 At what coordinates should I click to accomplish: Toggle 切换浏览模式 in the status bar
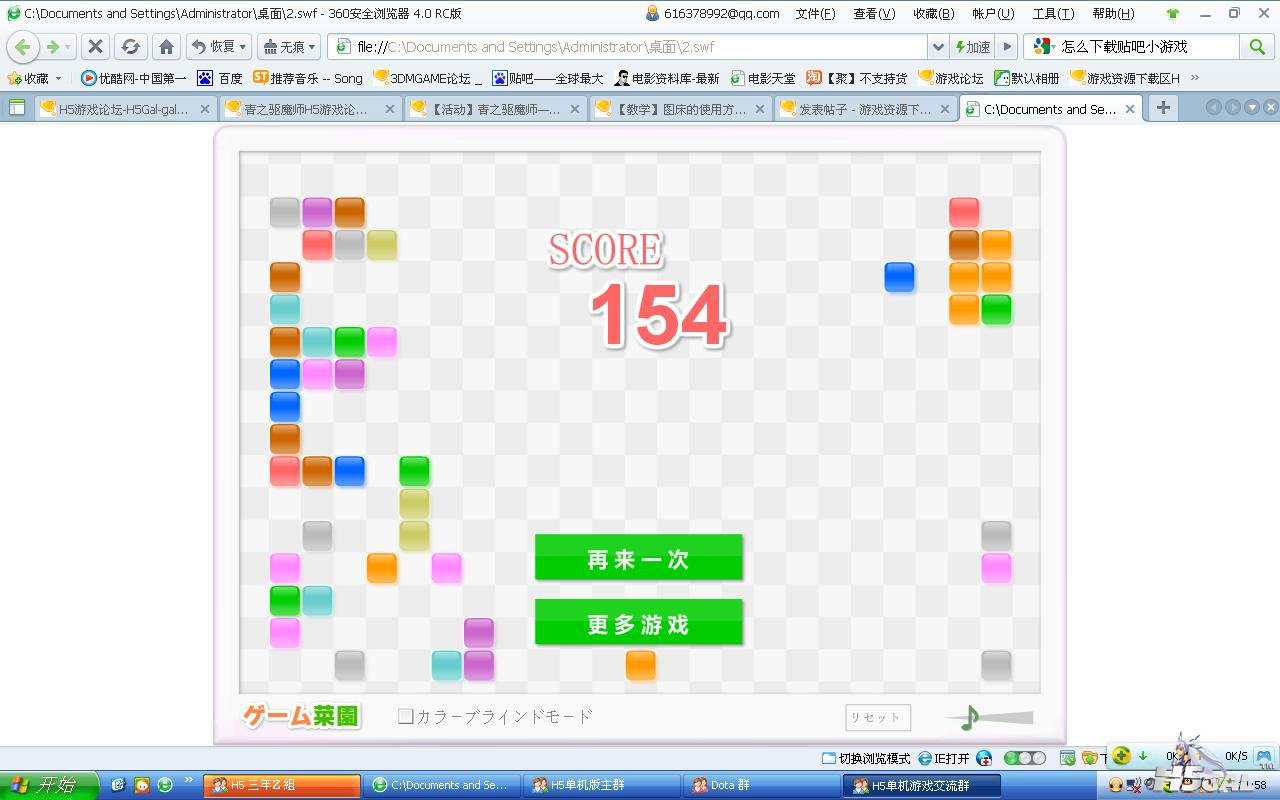coord(865,758)
